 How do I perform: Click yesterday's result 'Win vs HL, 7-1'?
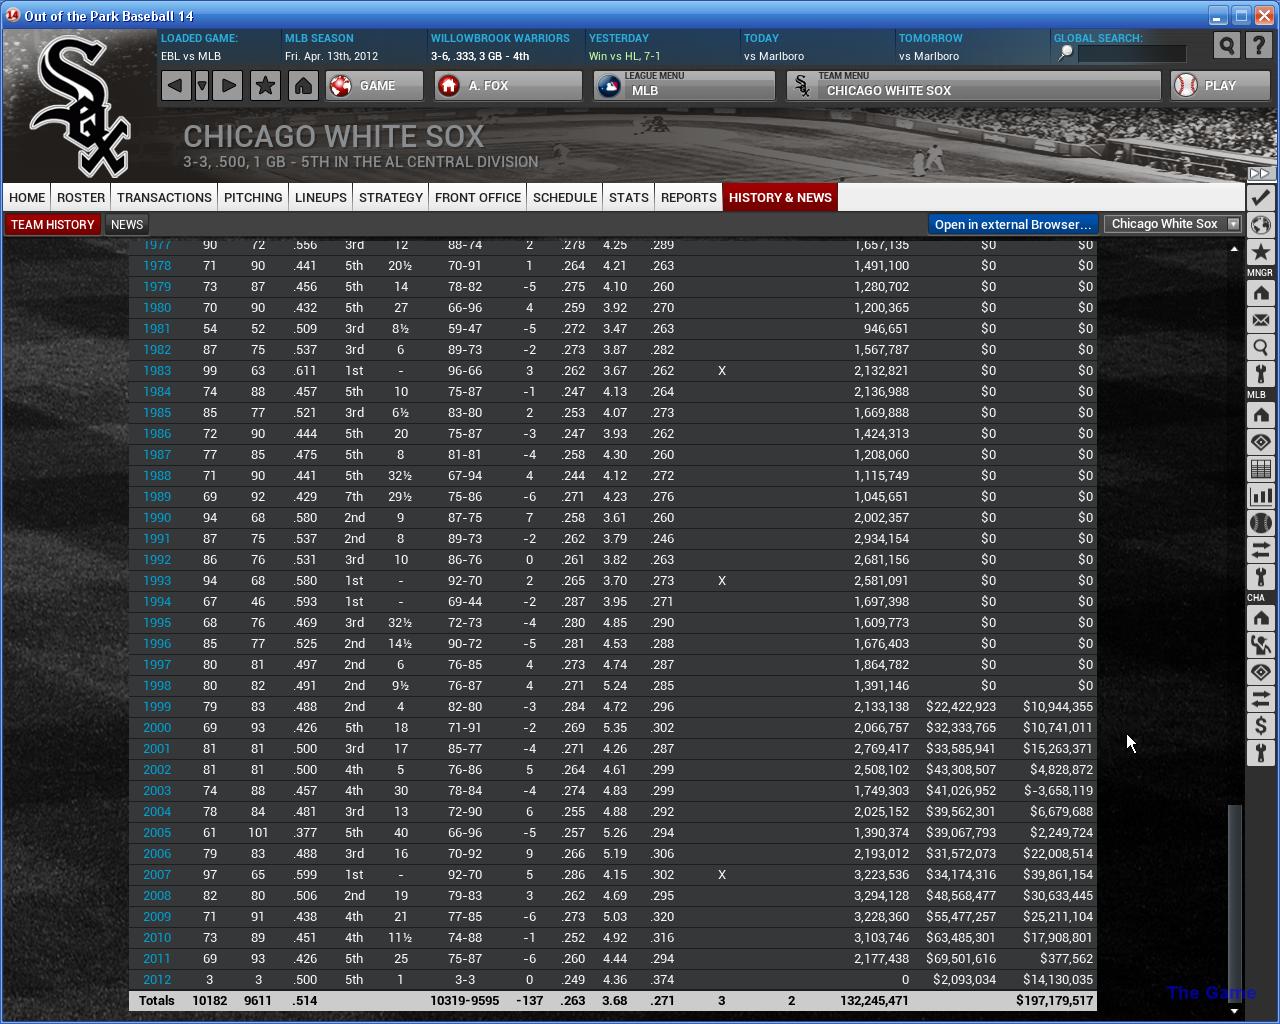click(x=624, y=56)
